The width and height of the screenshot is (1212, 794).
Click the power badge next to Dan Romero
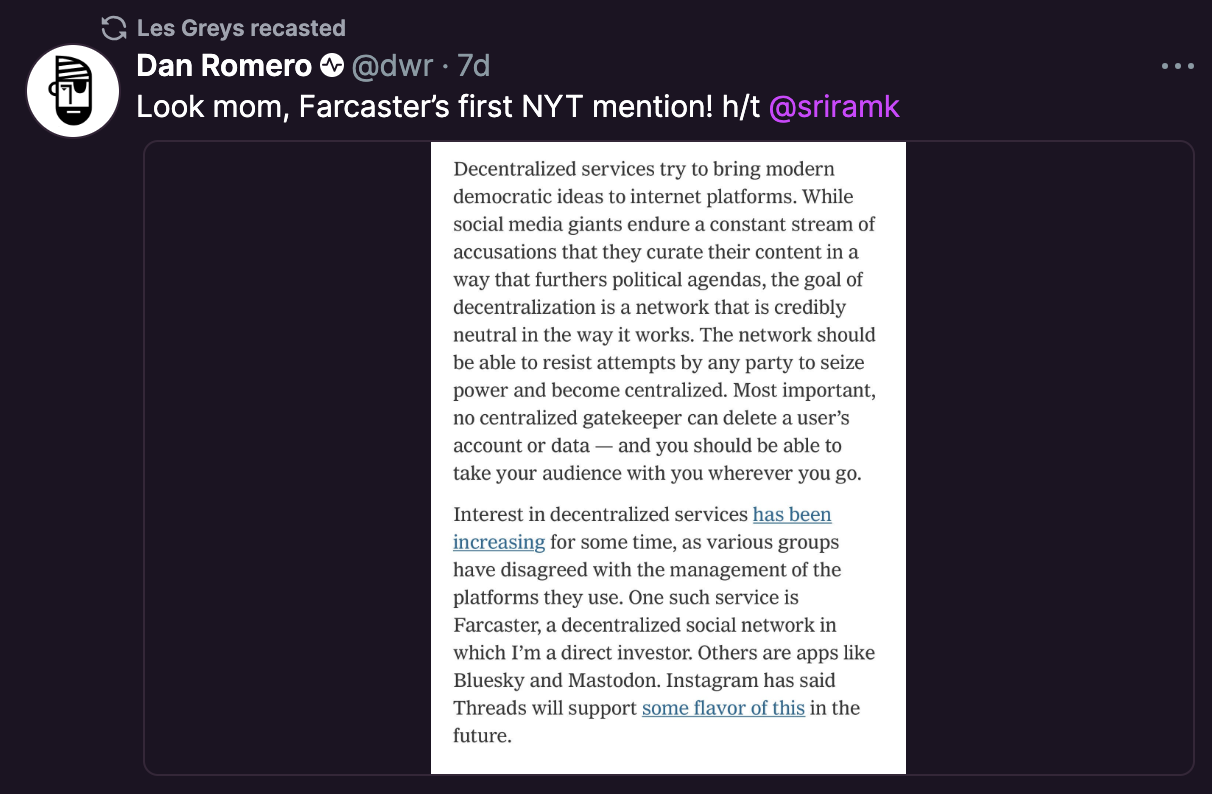(x=332, y=67)
